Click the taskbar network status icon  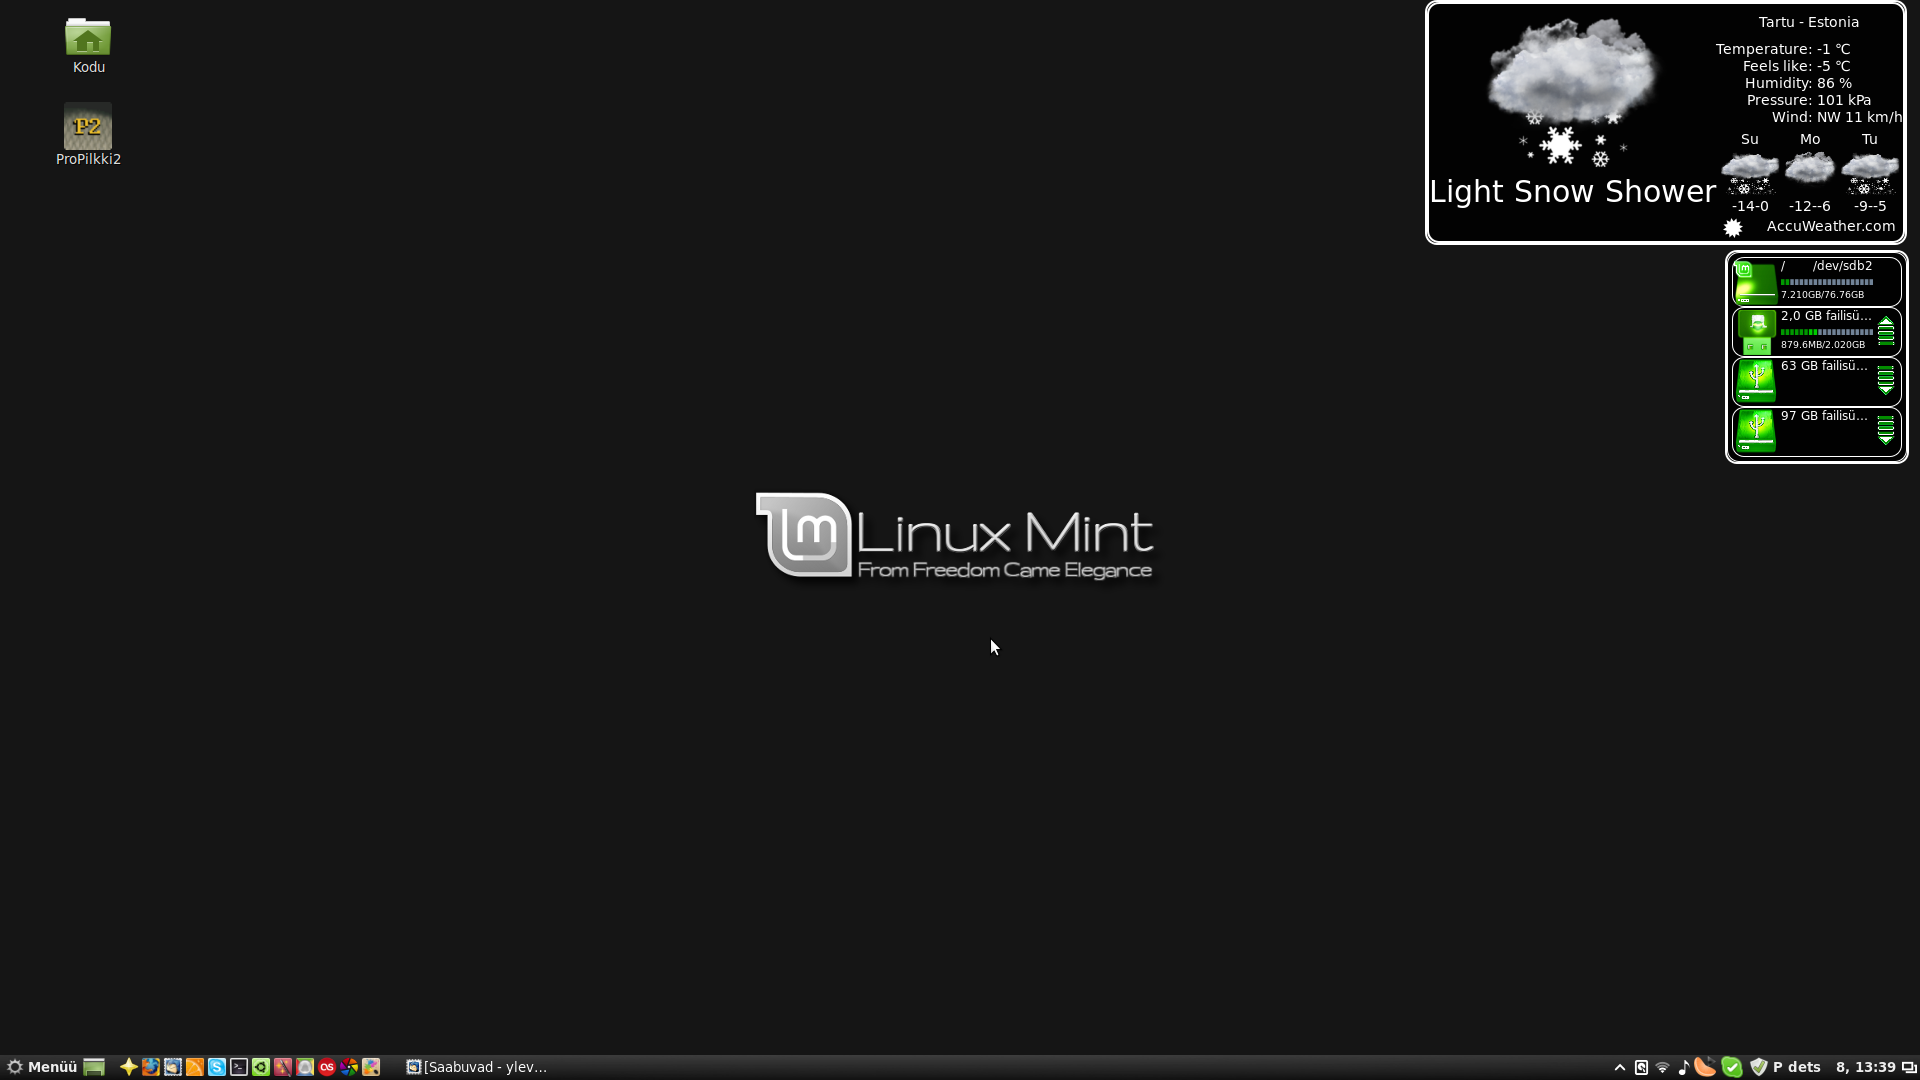1662,1067
